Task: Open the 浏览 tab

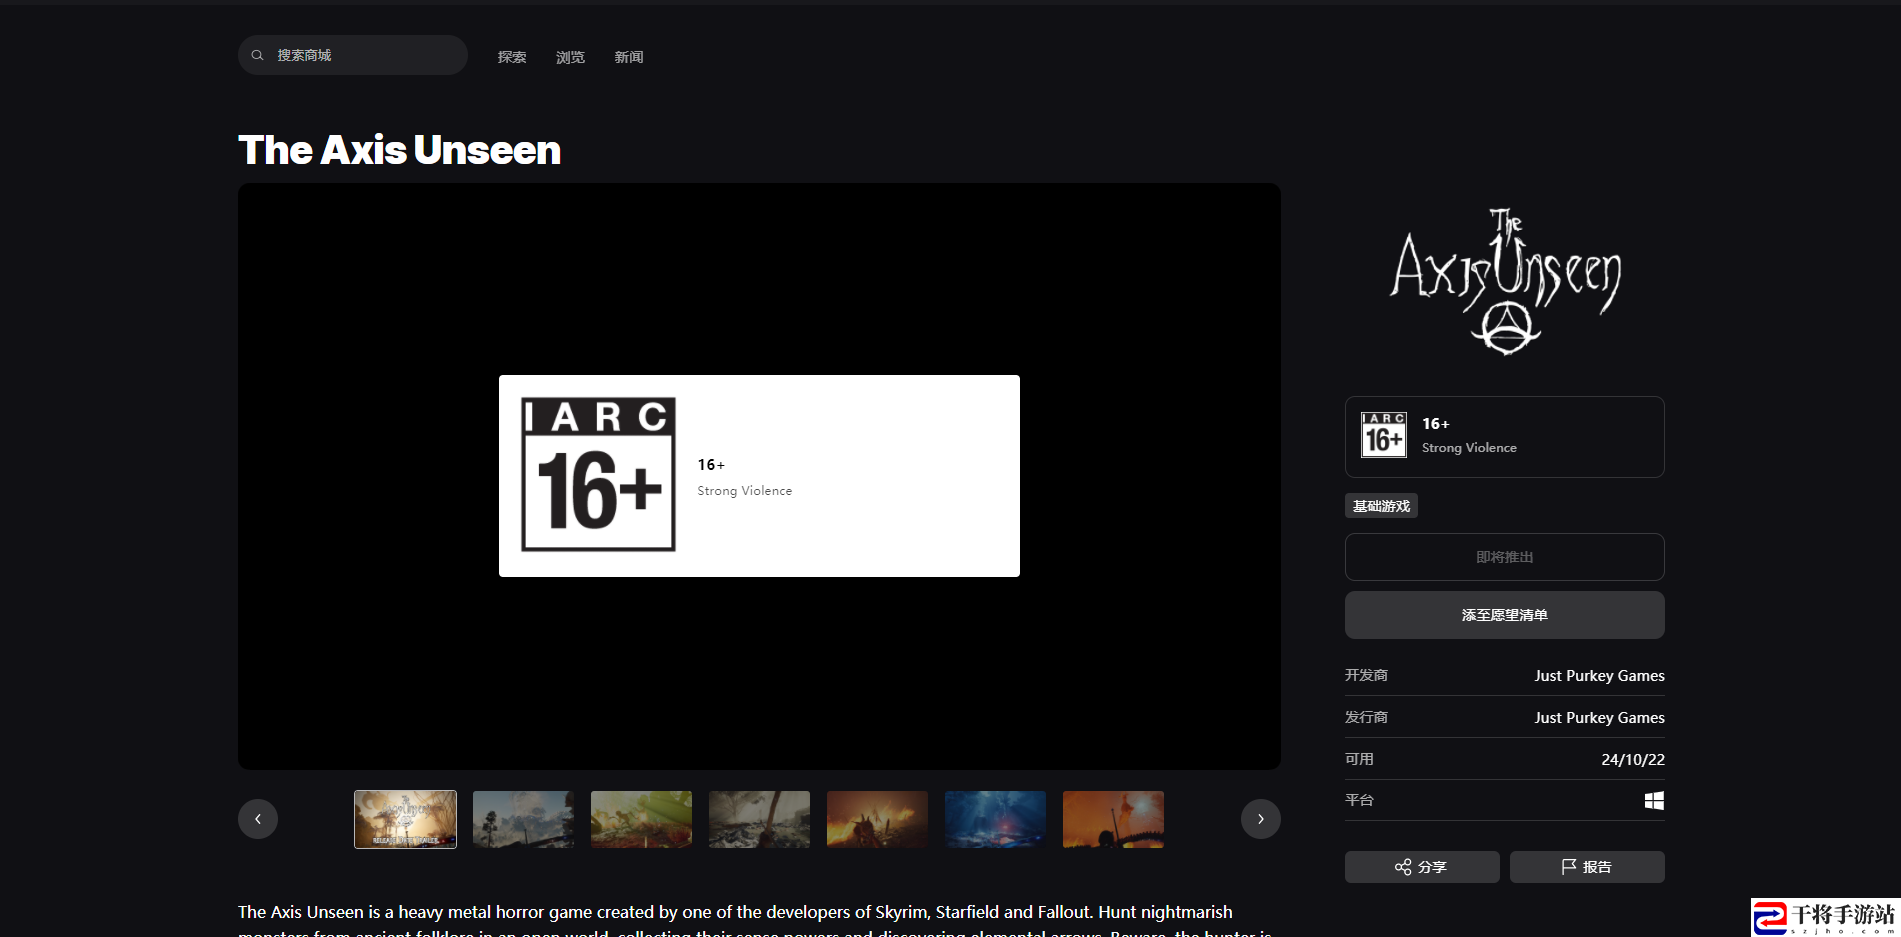Action: [570, 57]
